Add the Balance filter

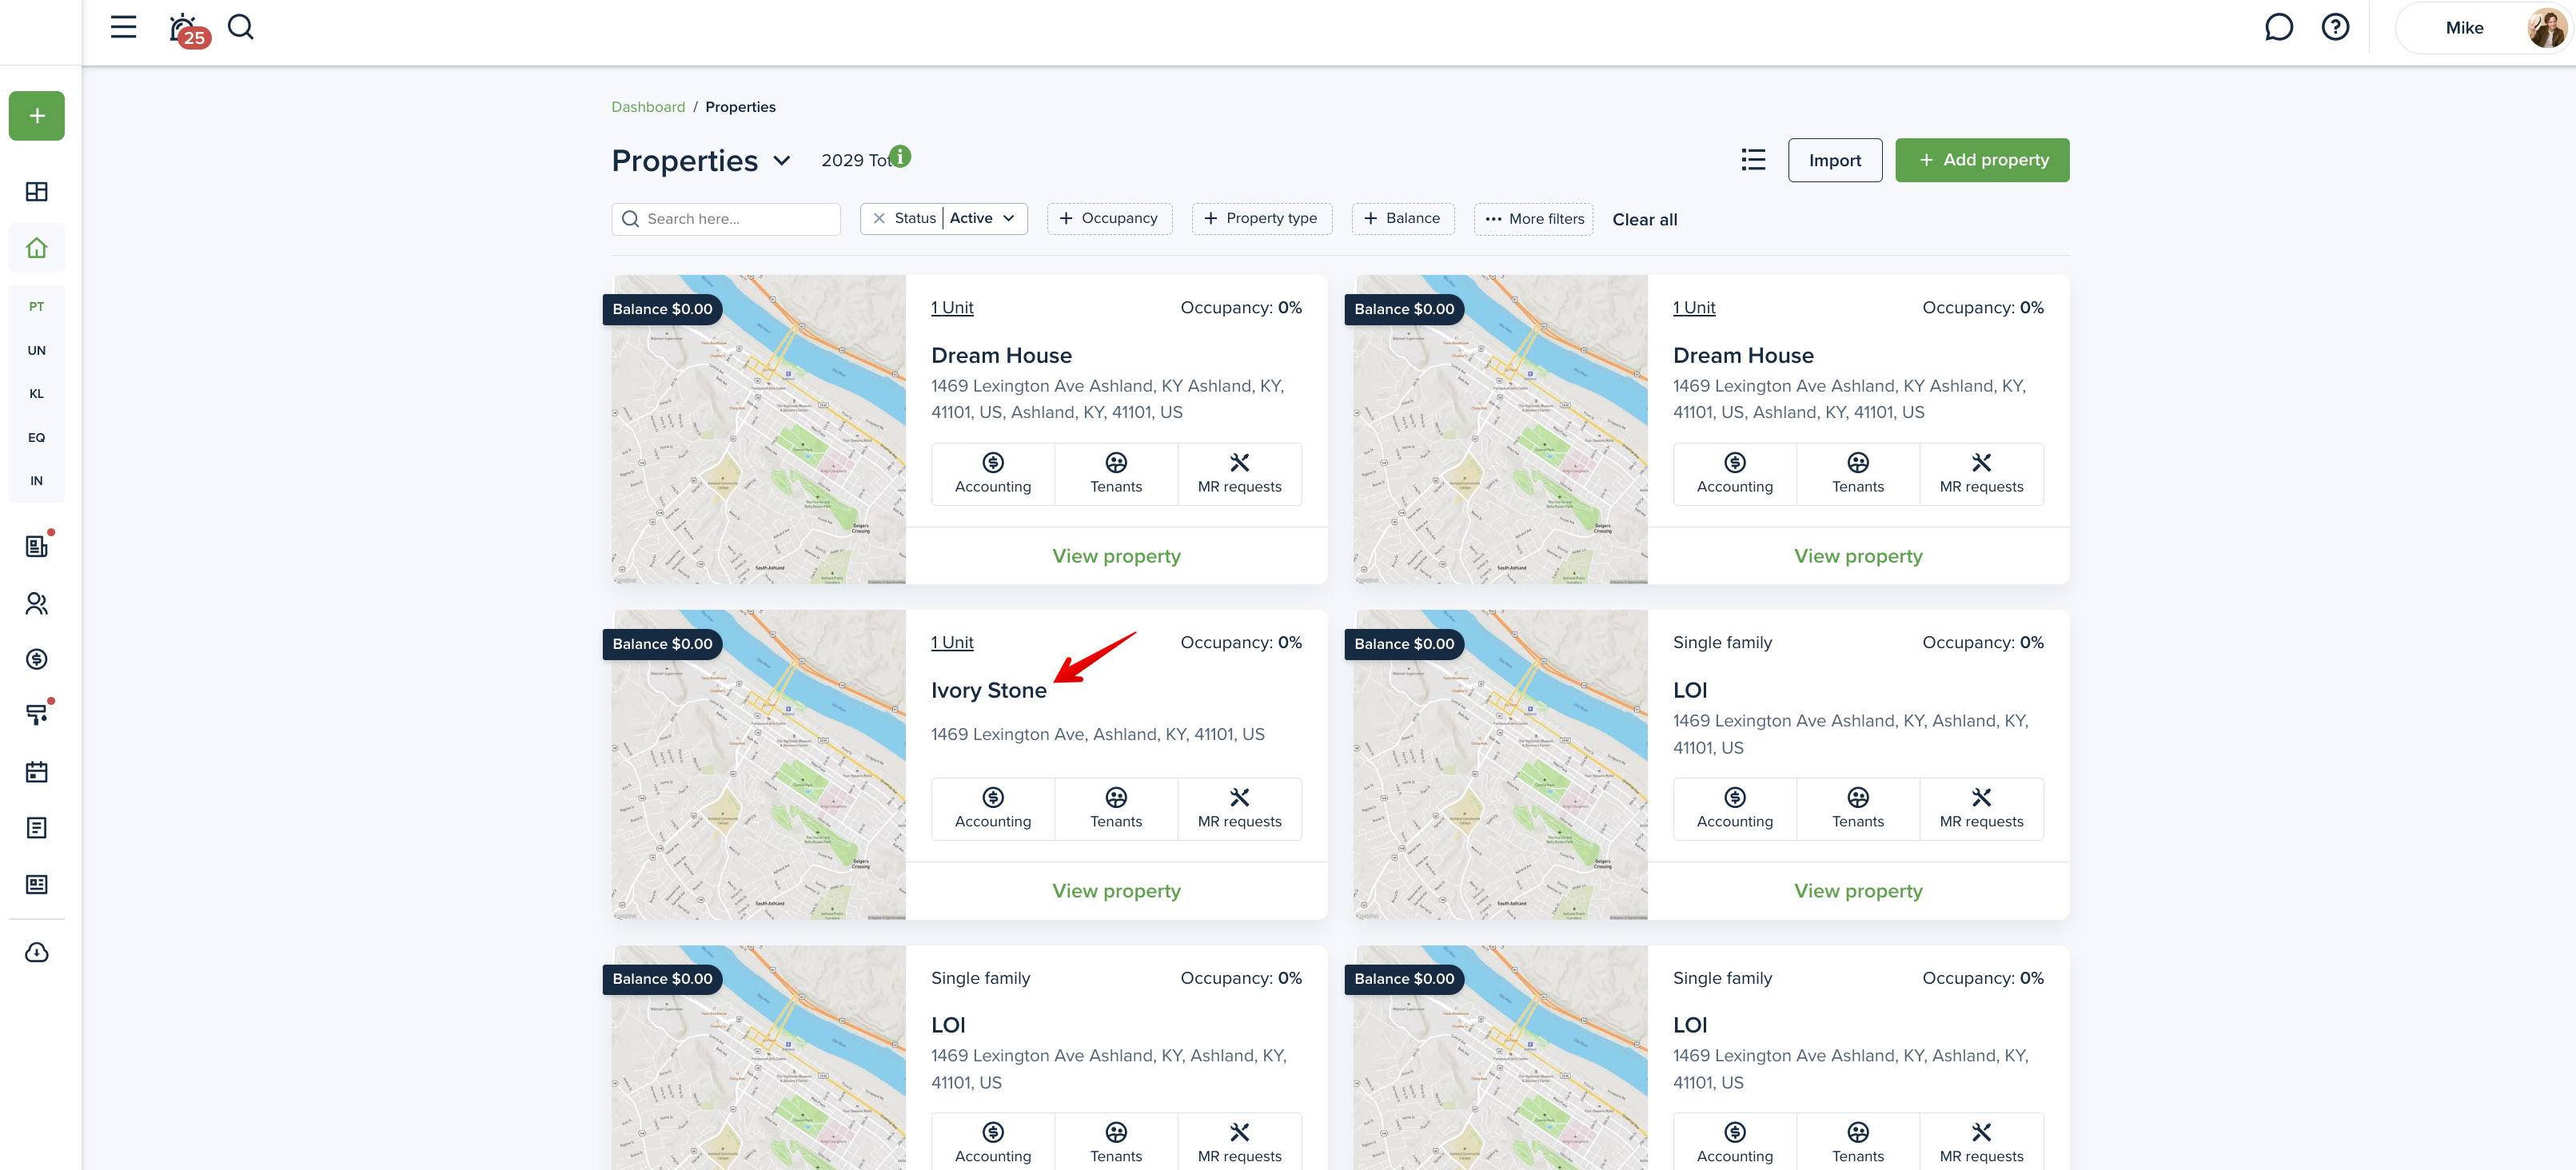tap(1402, 218)
